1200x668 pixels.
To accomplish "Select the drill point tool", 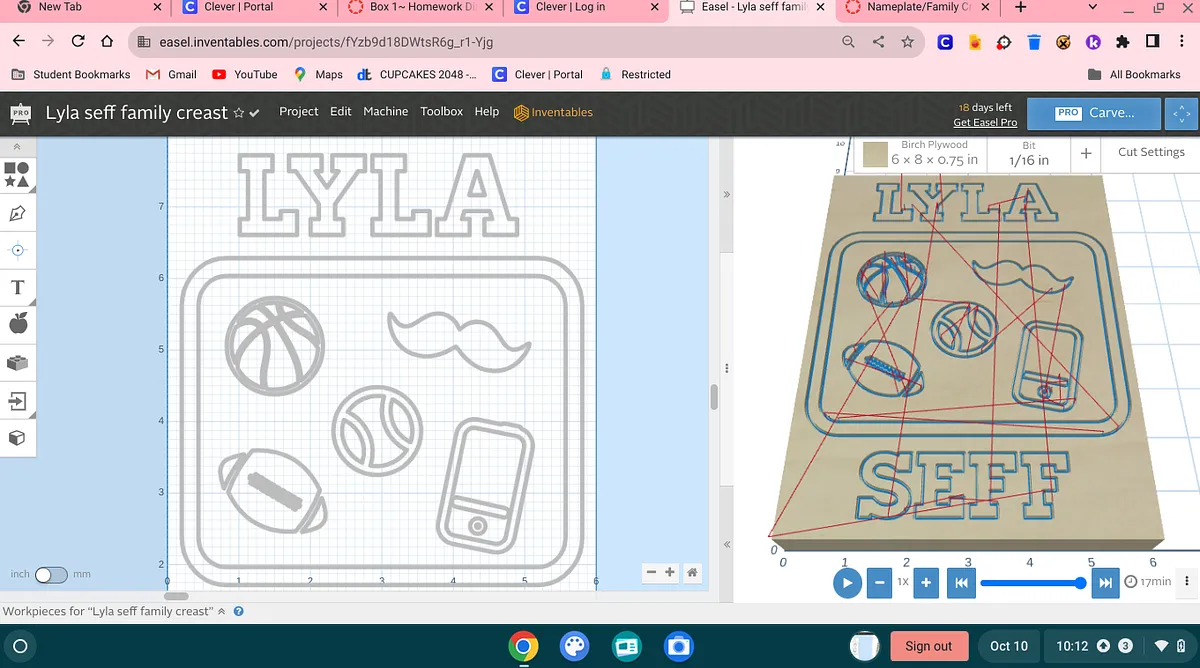I will coord(17,250).
